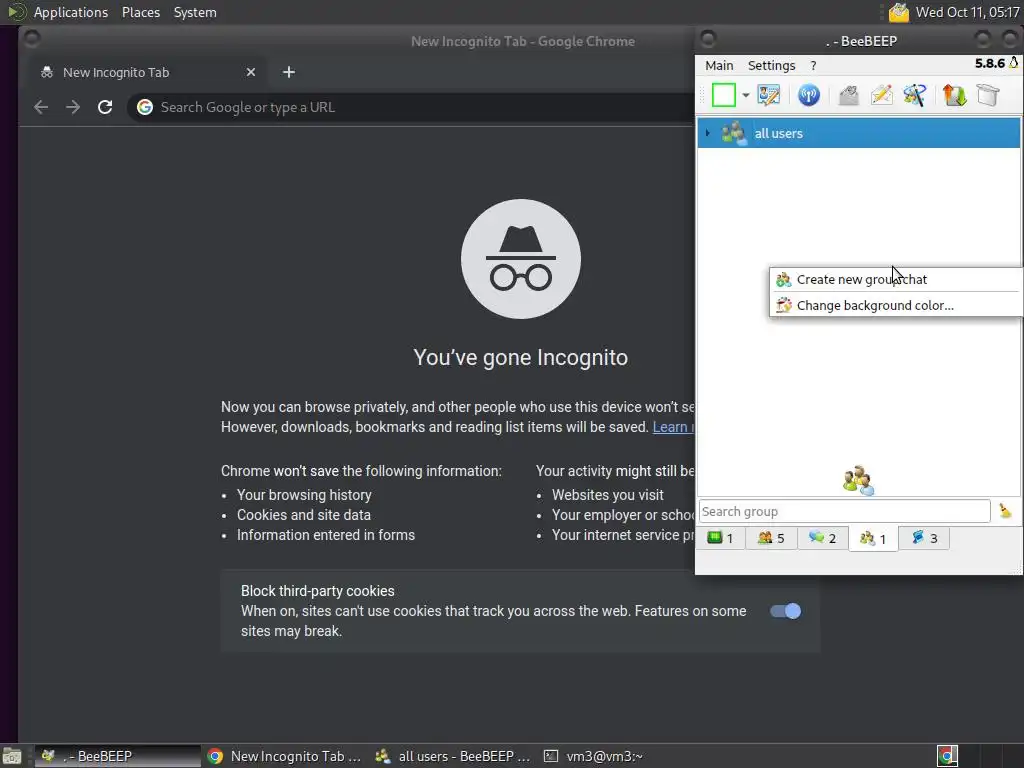Open the status dropdown arrow in BeeBEEP toolbar
This screenshot has height=768, width=1024.
pos(745,95)
